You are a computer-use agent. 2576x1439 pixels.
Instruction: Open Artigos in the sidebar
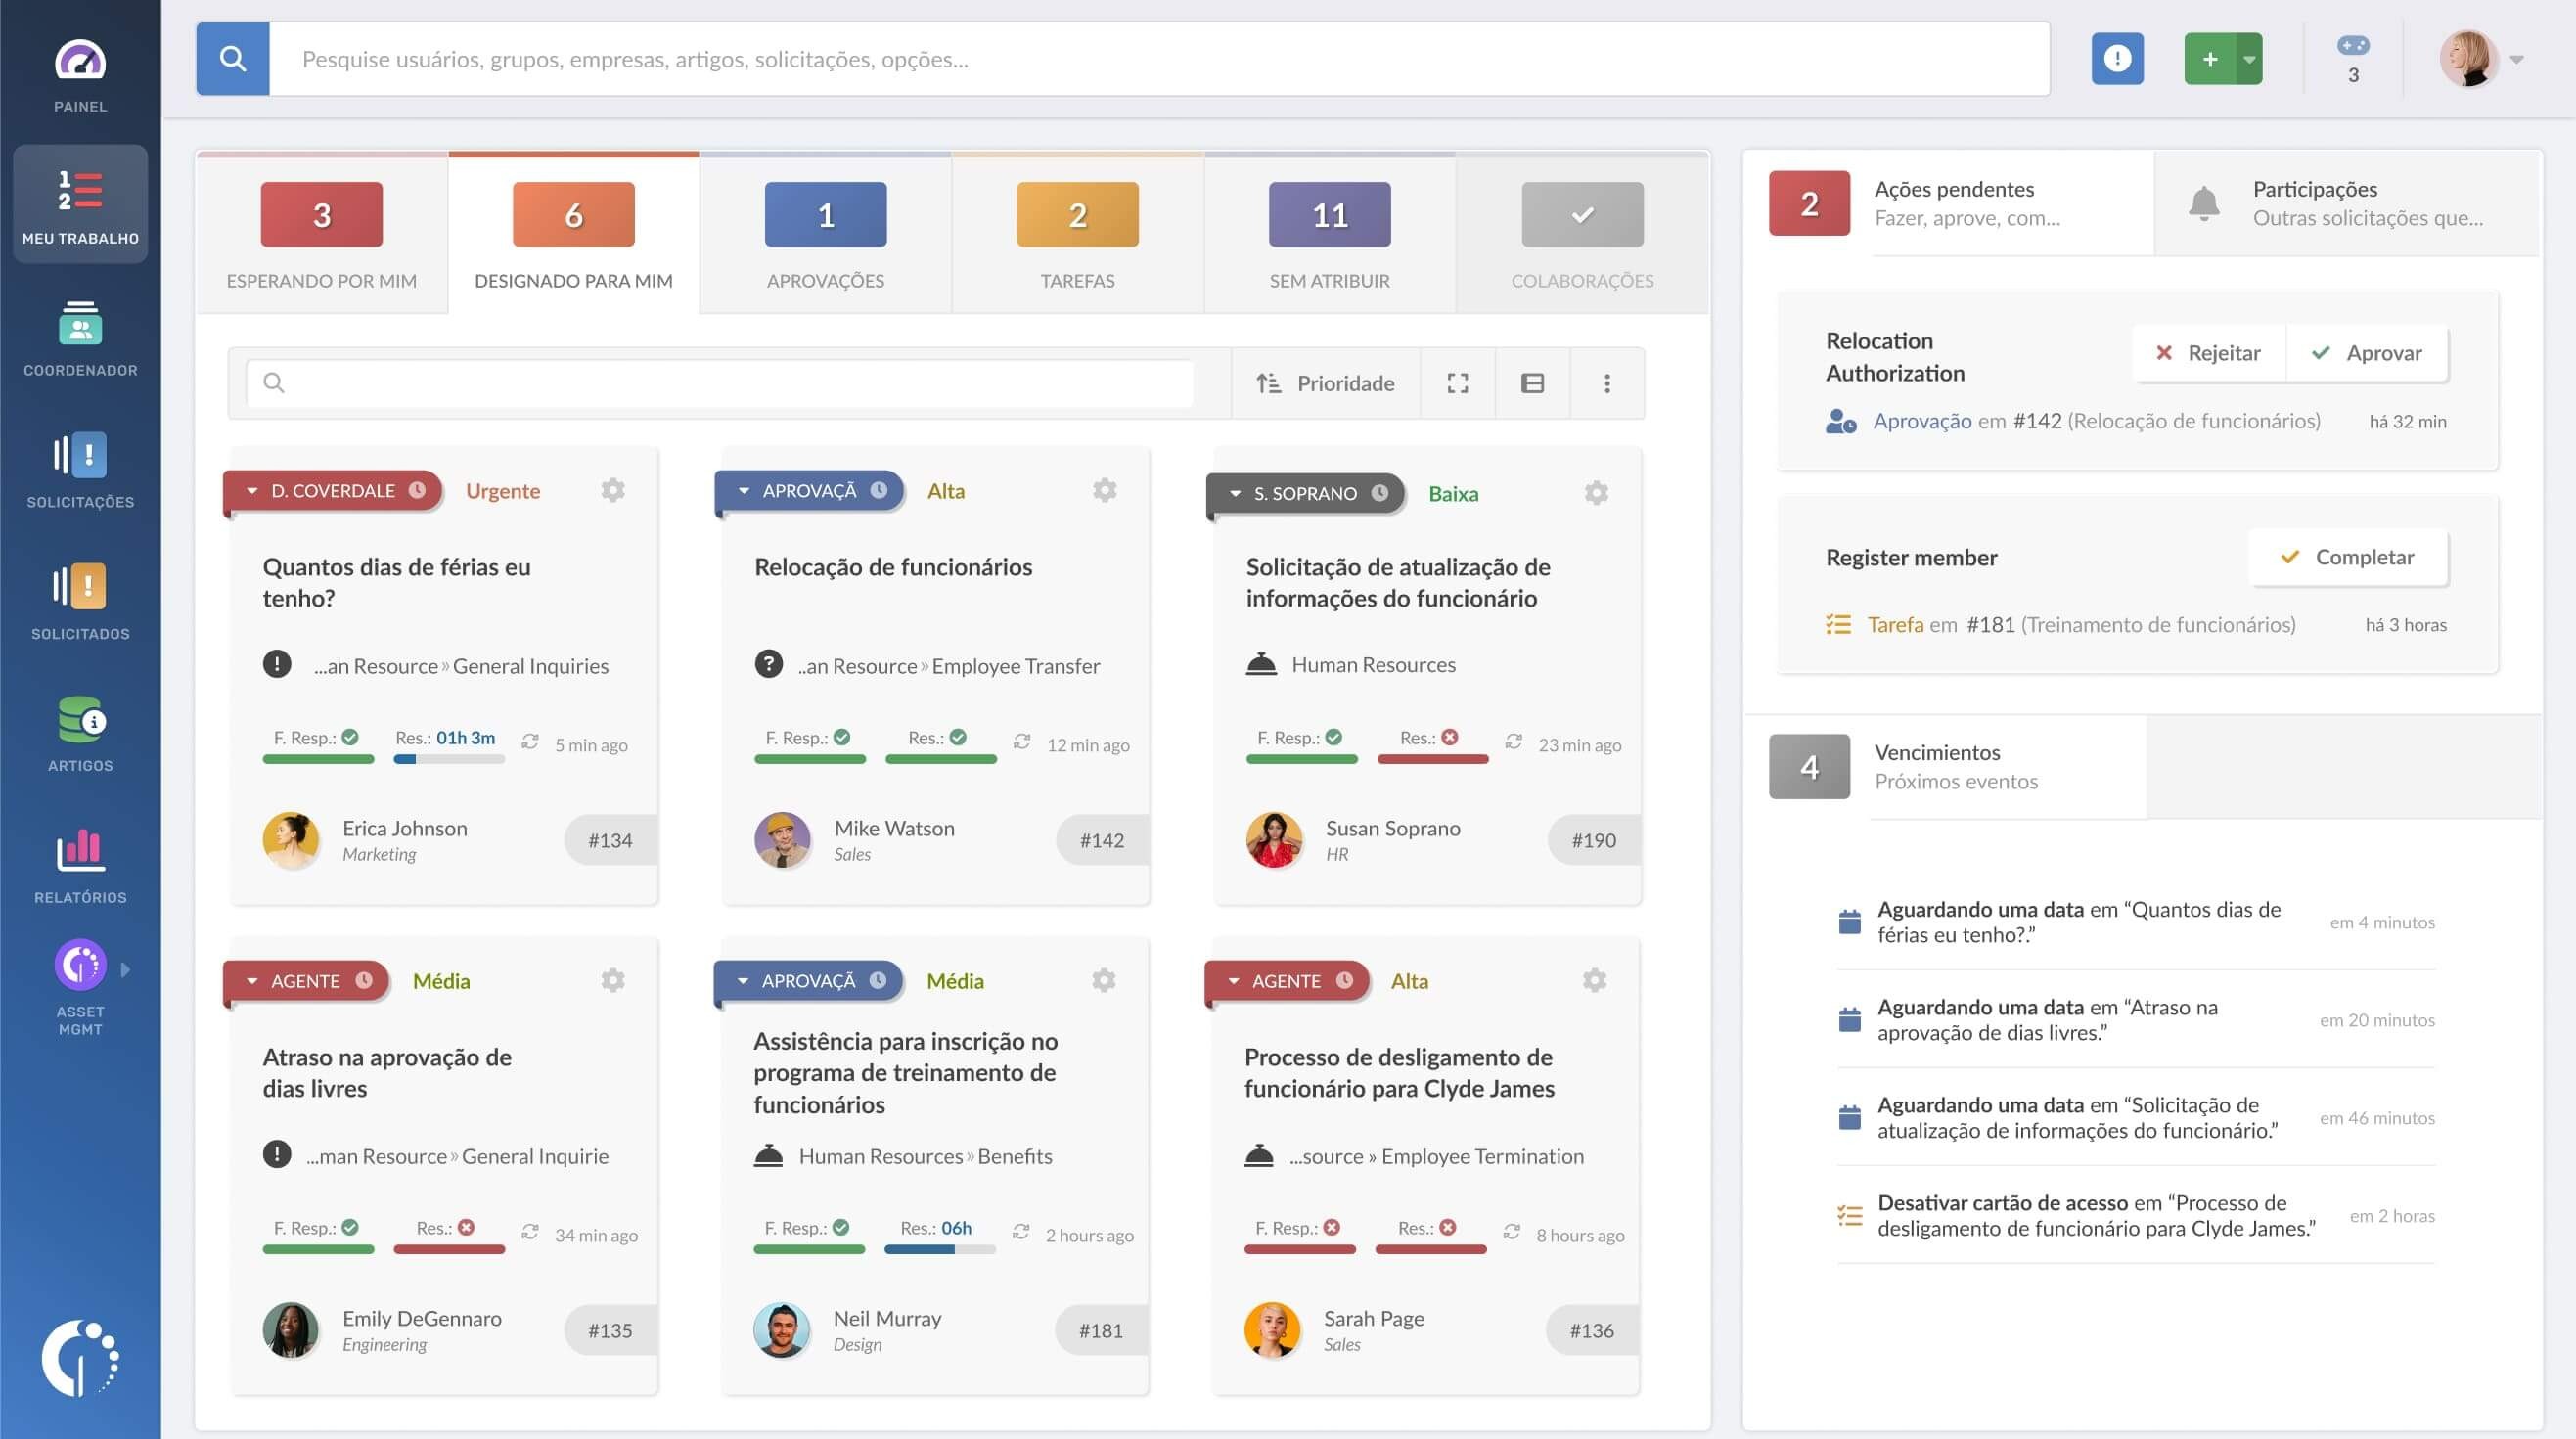[80, 720]
